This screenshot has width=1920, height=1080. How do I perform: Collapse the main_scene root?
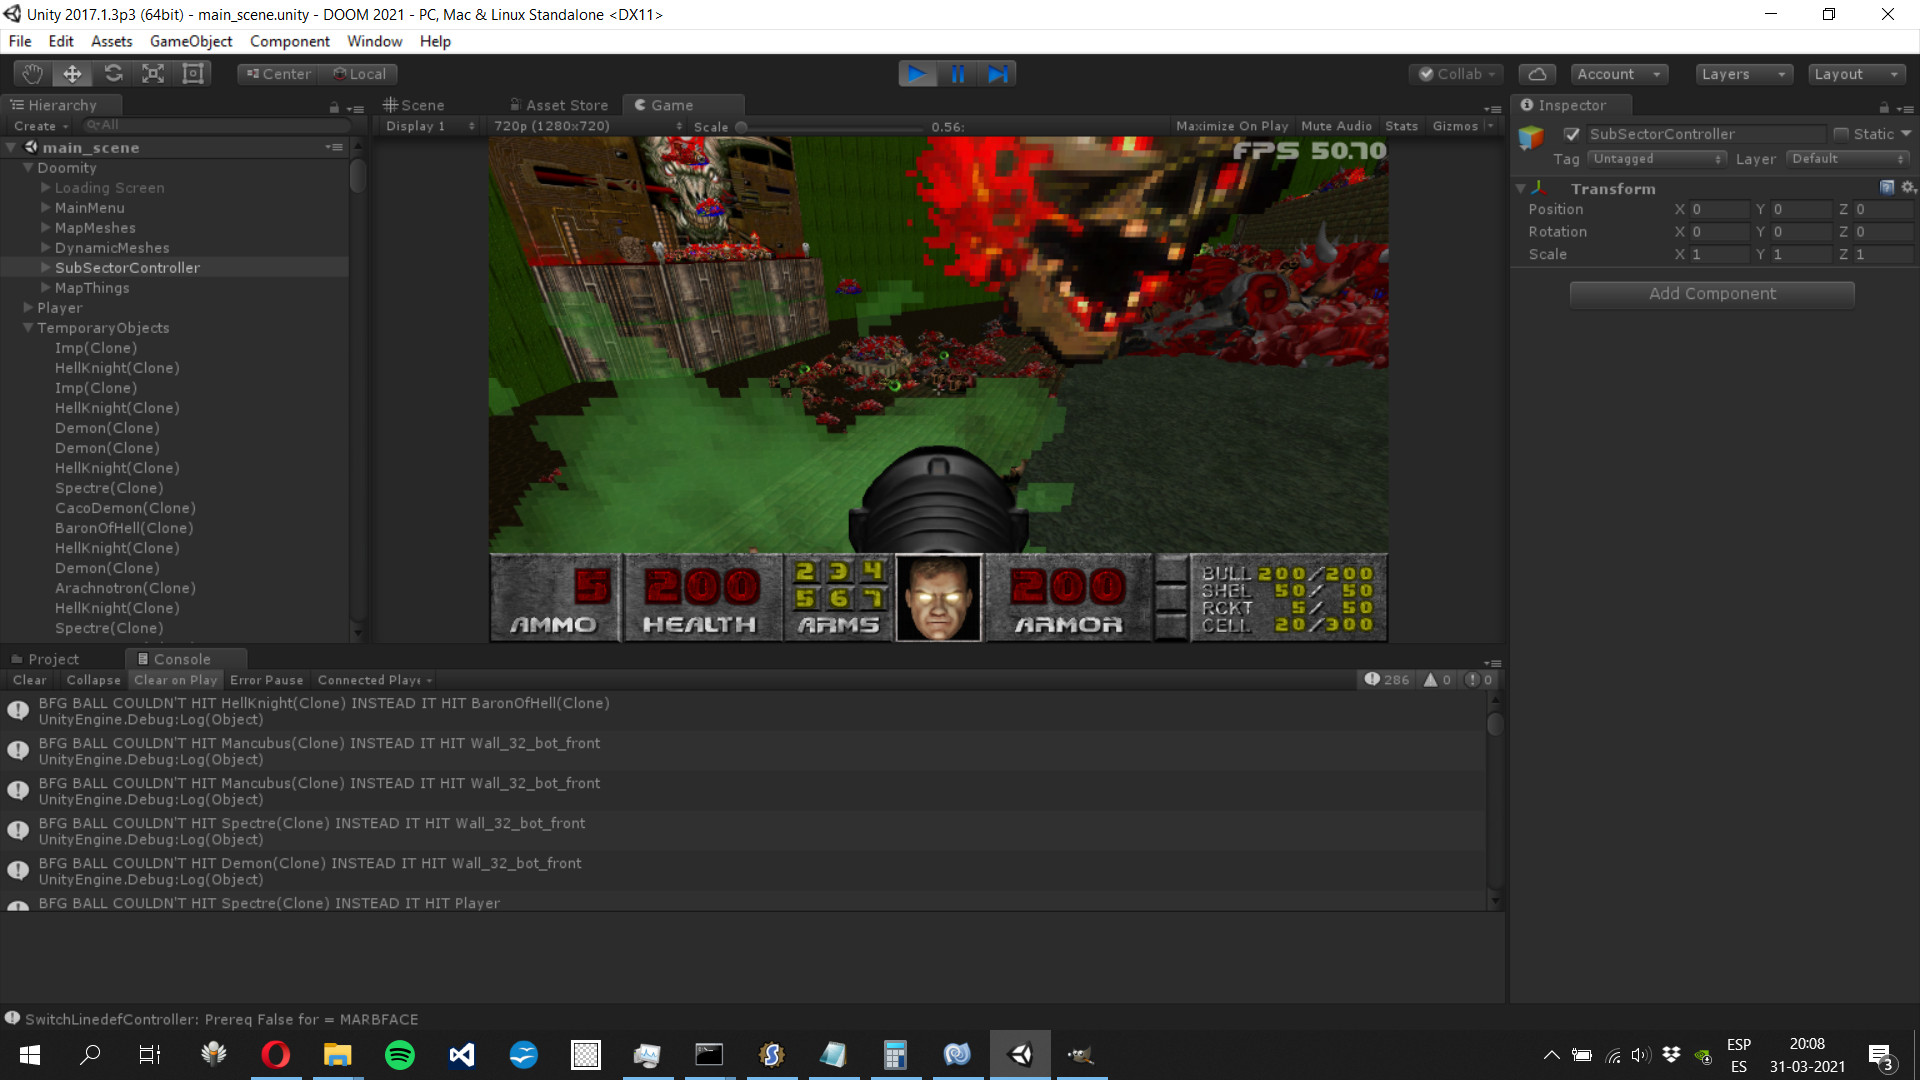(x=11, y=147)
